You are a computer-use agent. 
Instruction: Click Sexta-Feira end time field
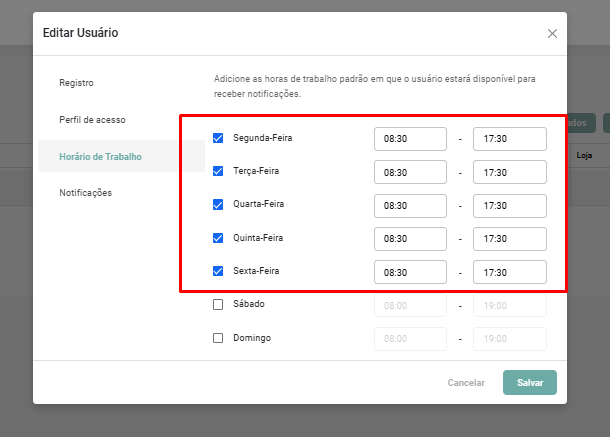coord(509,272)
